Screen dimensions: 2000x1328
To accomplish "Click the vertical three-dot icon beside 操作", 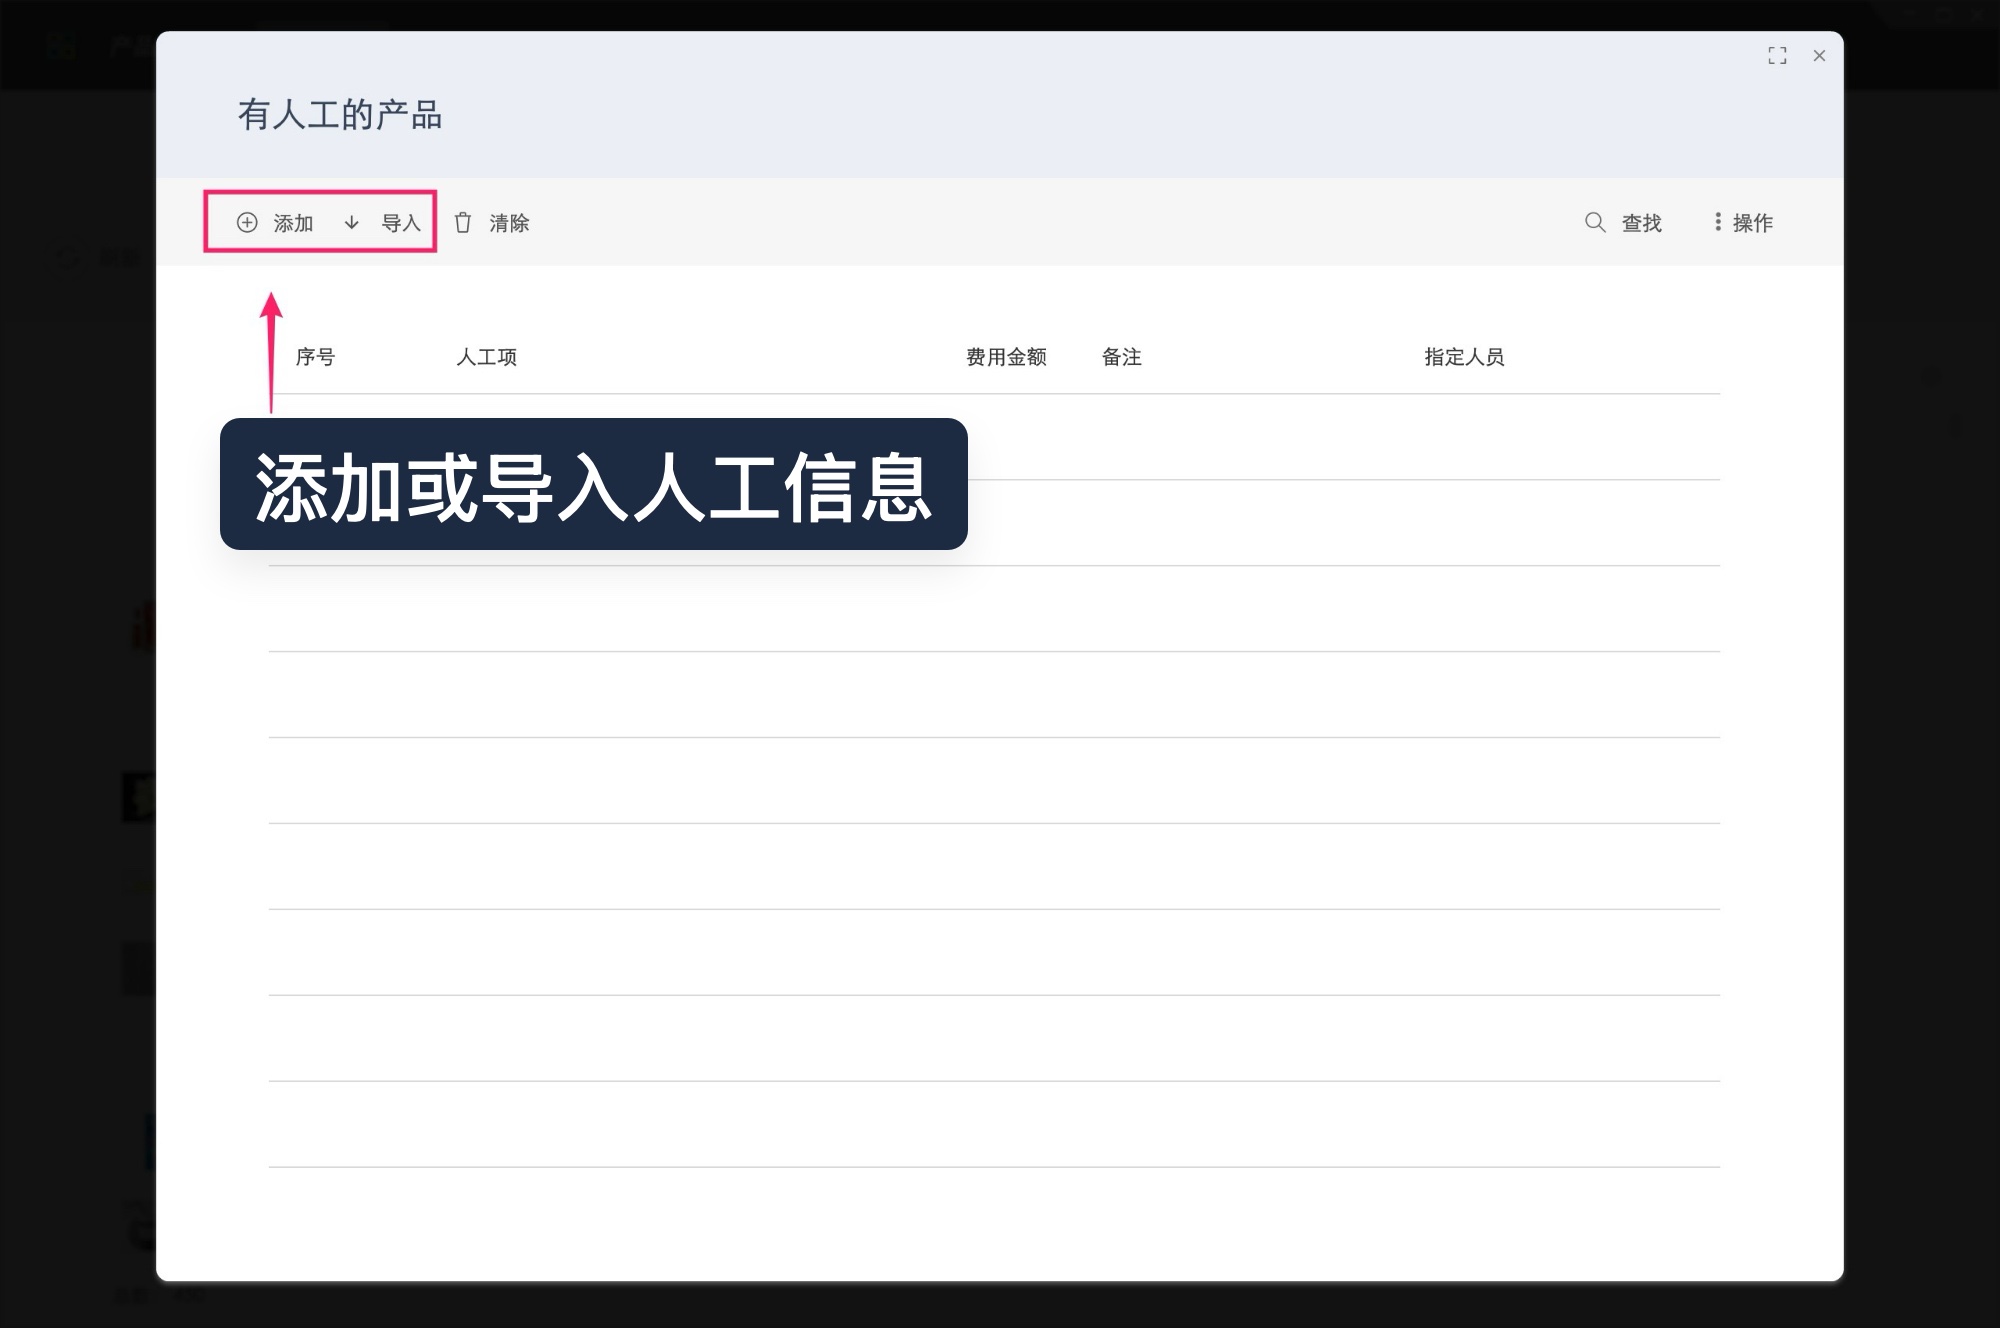I will pos(1717,222).
